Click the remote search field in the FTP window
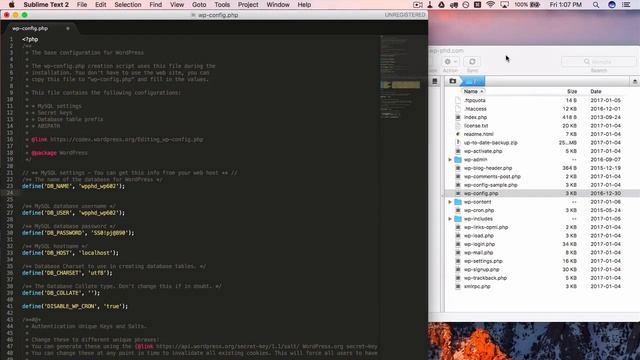This screenshot has height=360, width=640. click(x=598, y=62)
